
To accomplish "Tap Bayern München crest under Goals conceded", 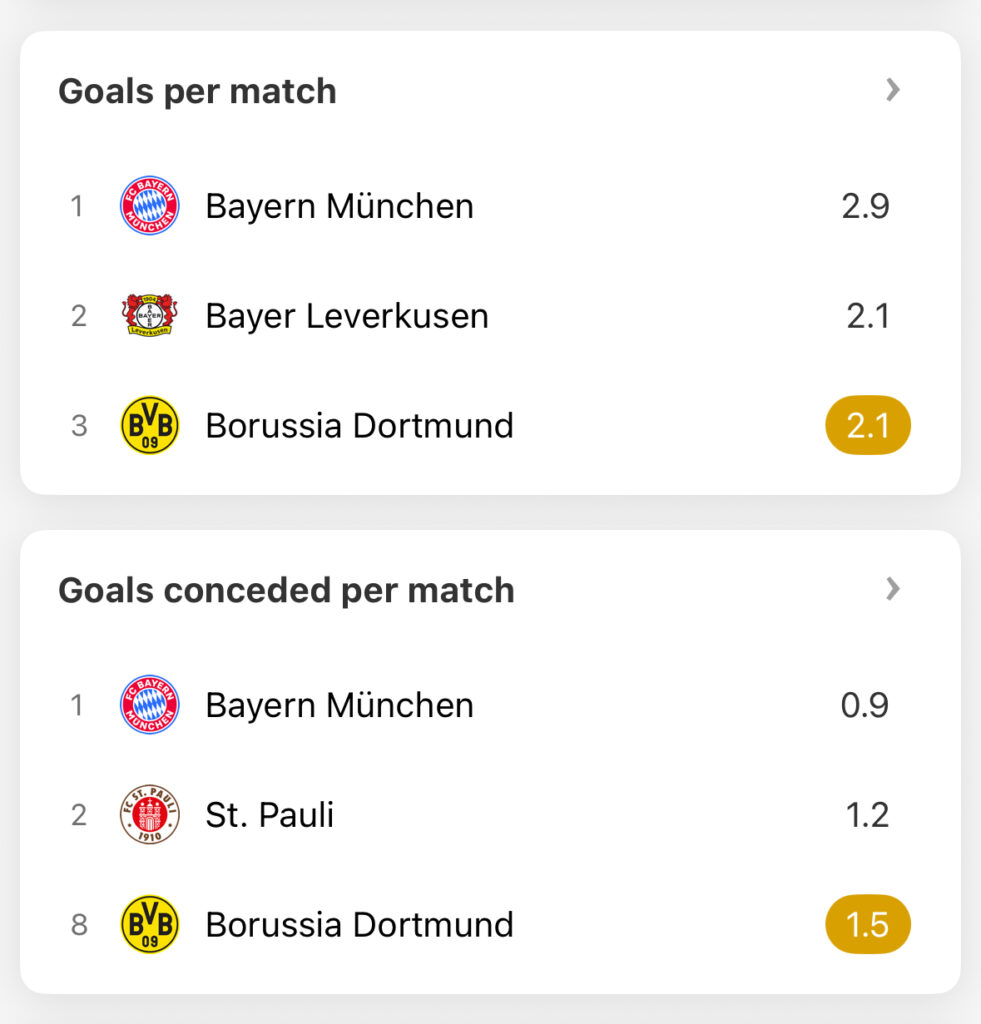I will point(150,705).
